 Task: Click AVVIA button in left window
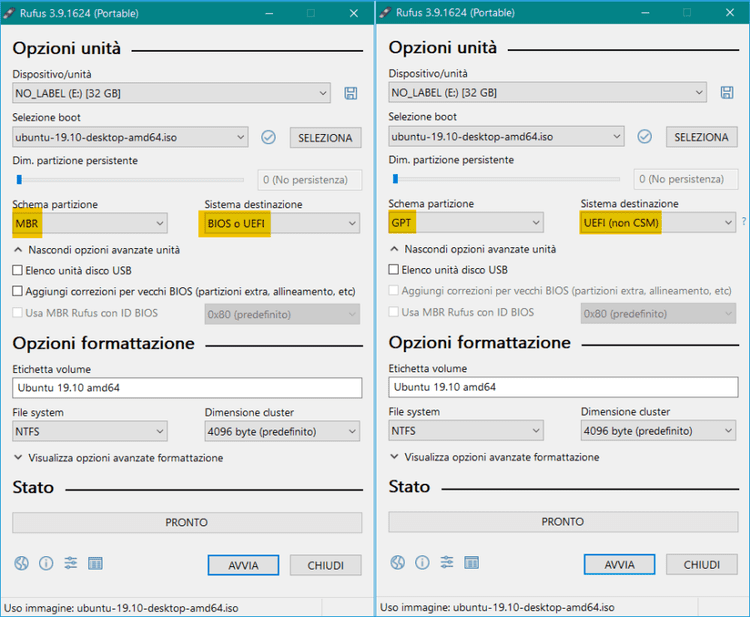pos(243,565)
